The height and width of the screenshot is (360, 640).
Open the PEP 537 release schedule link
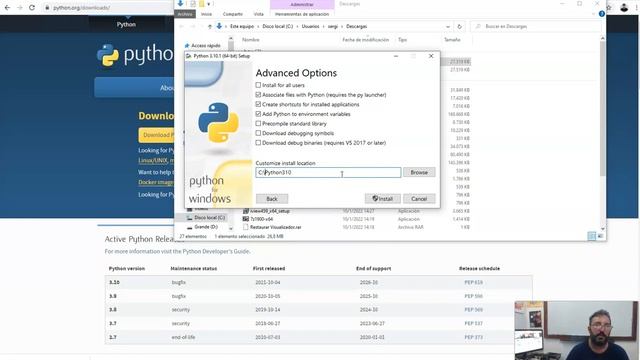click(x=473, y=324)
